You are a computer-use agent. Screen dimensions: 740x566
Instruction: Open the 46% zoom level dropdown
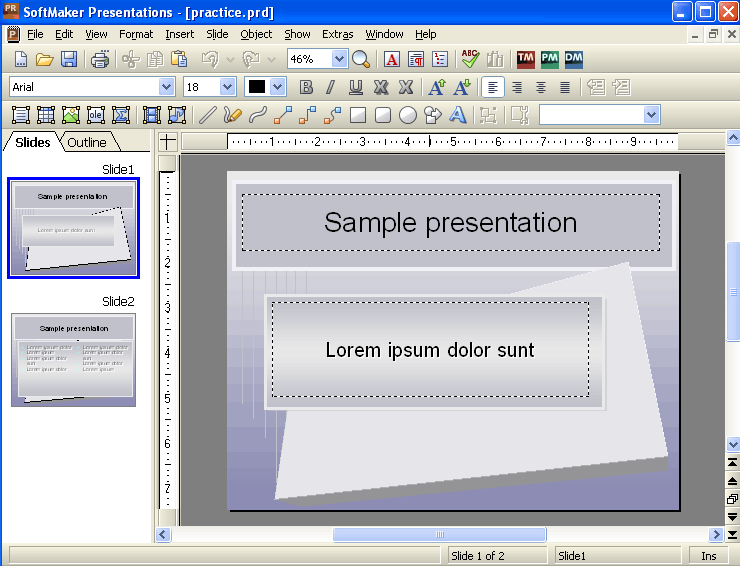point(339,59)
